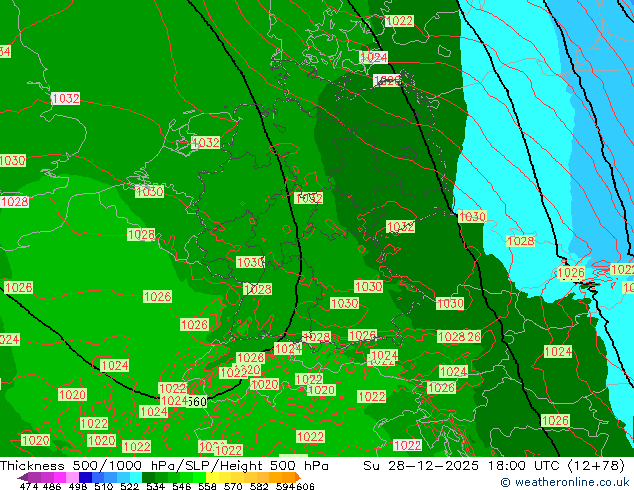Pick the bright yellow legend swatch above 558
The height and width of the screenshot is (490, 634).
point(212,477)
